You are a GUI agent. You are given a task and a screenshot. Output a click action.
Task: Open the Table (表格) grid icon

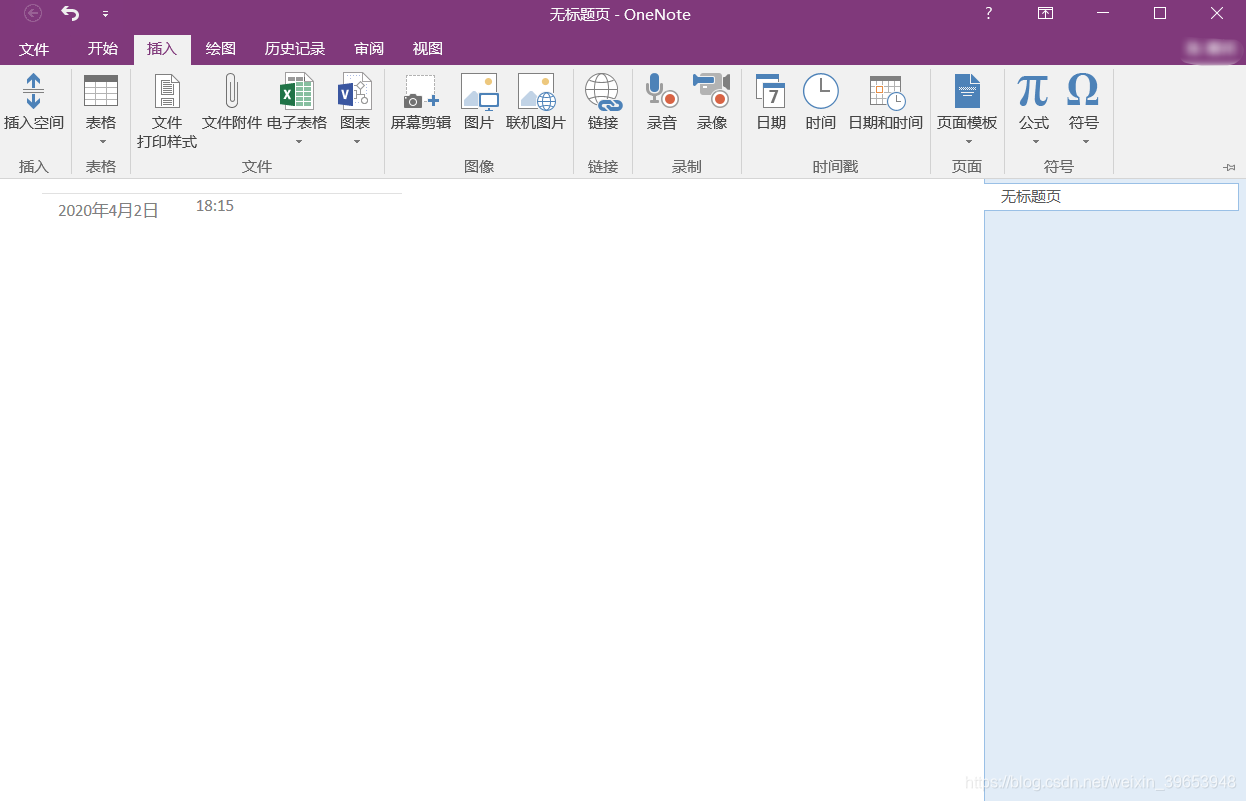[101, 91]
